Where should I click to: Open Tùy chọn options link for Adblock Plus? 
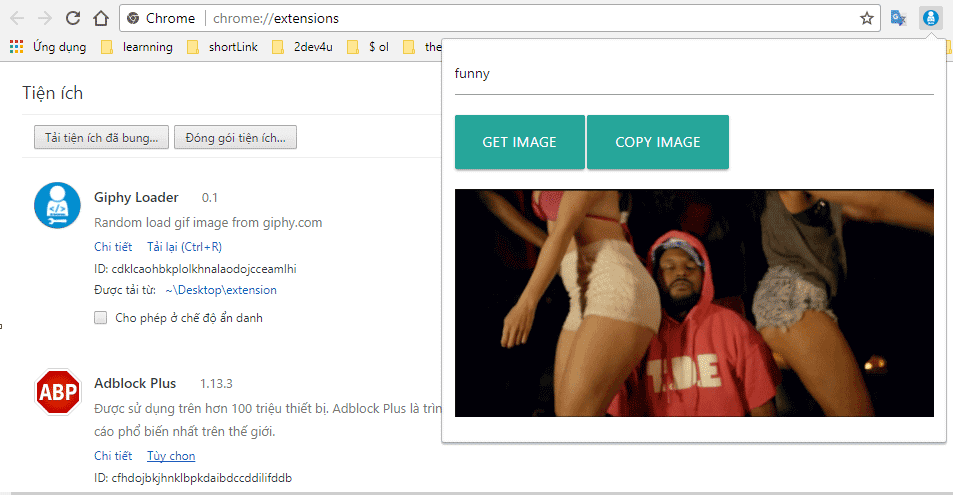click(171, 456)
